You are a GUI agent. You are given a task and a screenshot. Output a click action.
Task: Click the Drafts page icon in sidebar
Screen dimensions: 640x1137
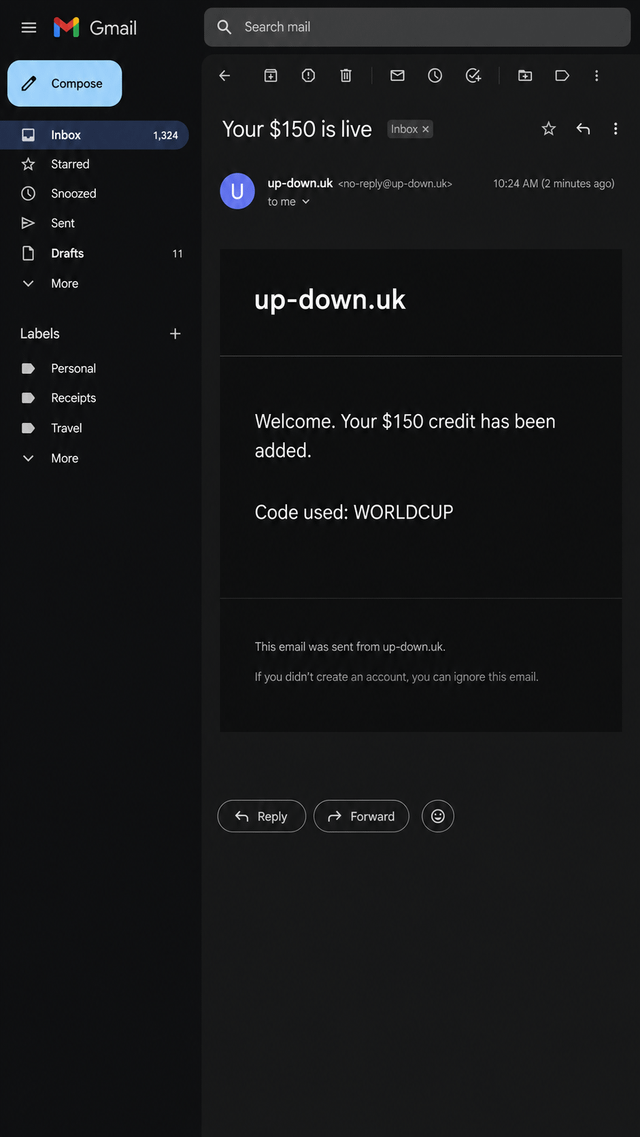click(28, 253)
